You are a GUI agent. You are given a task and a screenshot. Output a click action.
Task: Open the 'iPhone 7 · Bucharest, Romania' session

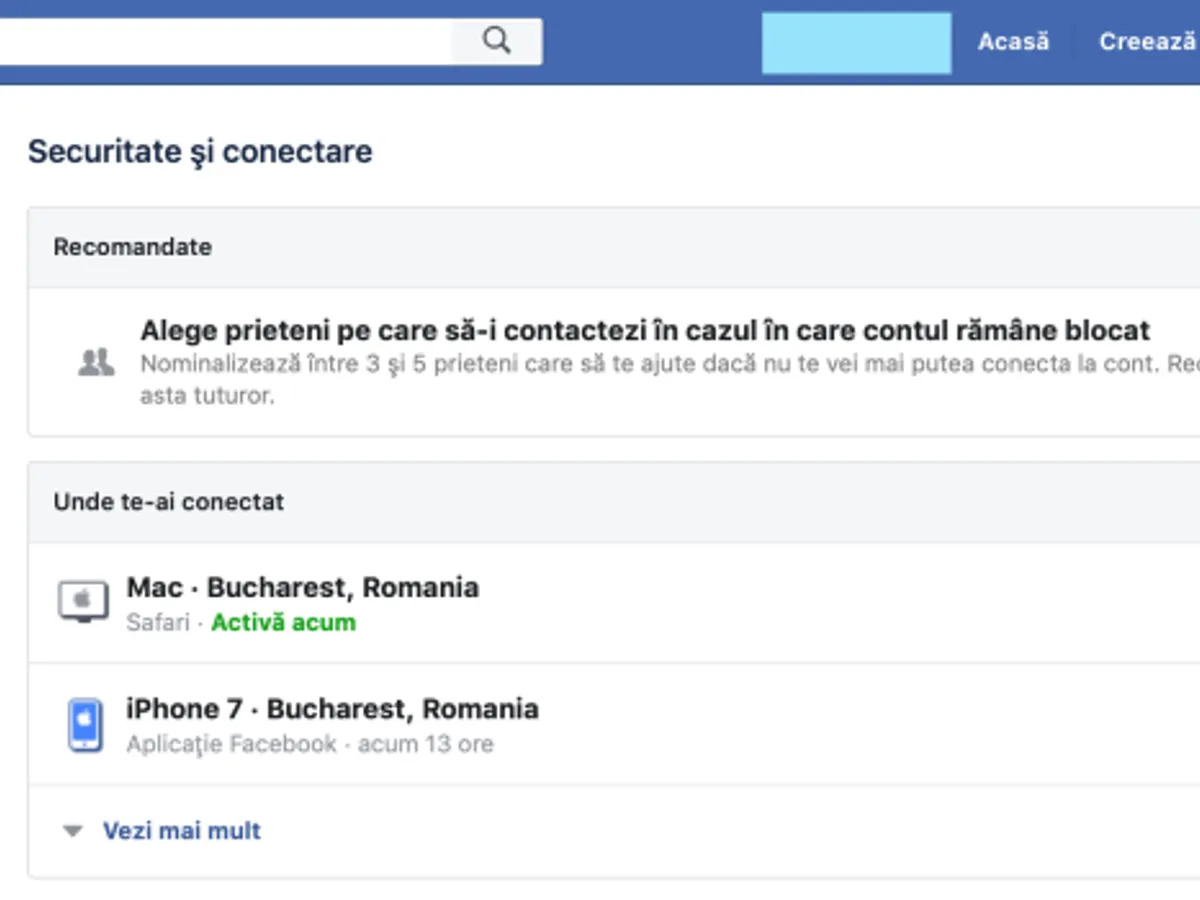332,709
